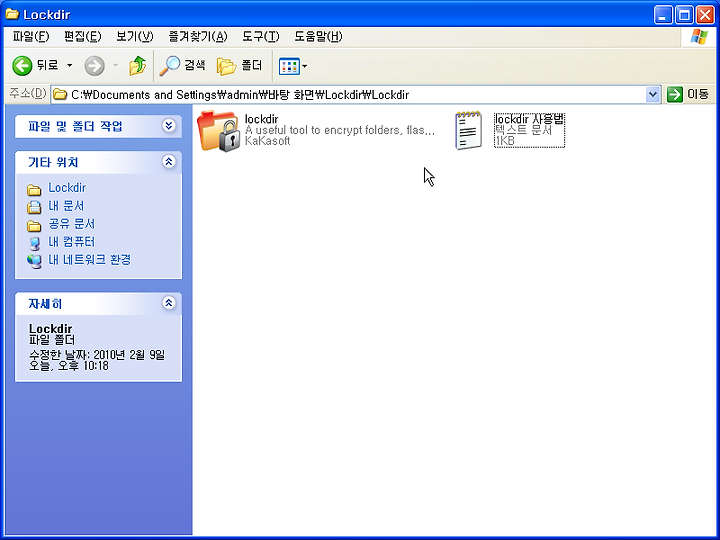Click the 파일 및 폴더 작업 header text
The image size is (720, 540).
75,126
